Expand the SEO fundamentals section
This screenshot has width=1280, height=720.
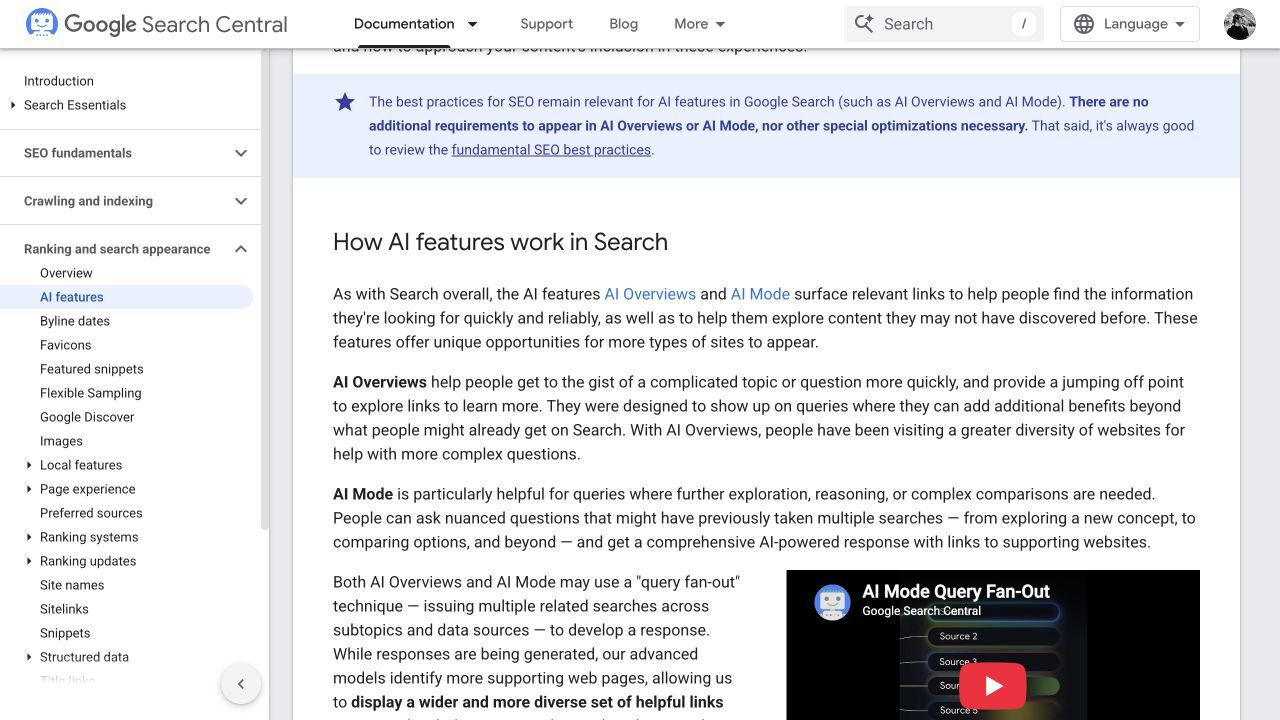(241, 153)
